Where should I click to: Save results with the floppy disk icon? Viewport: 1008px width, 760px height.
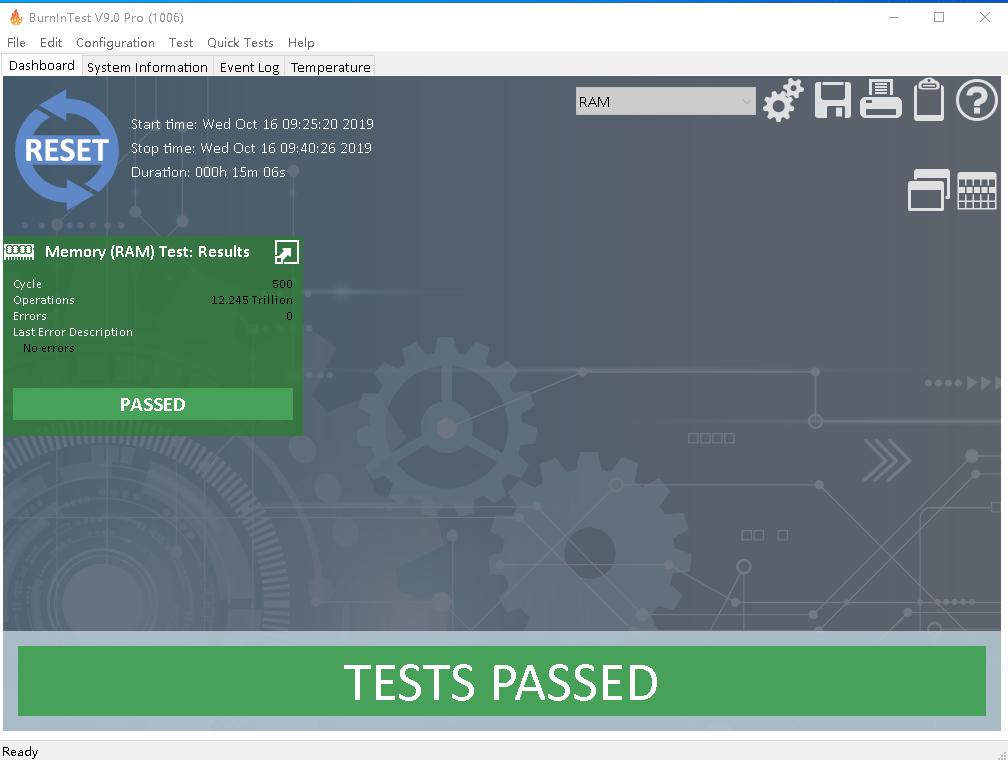[x=832, y=100]
